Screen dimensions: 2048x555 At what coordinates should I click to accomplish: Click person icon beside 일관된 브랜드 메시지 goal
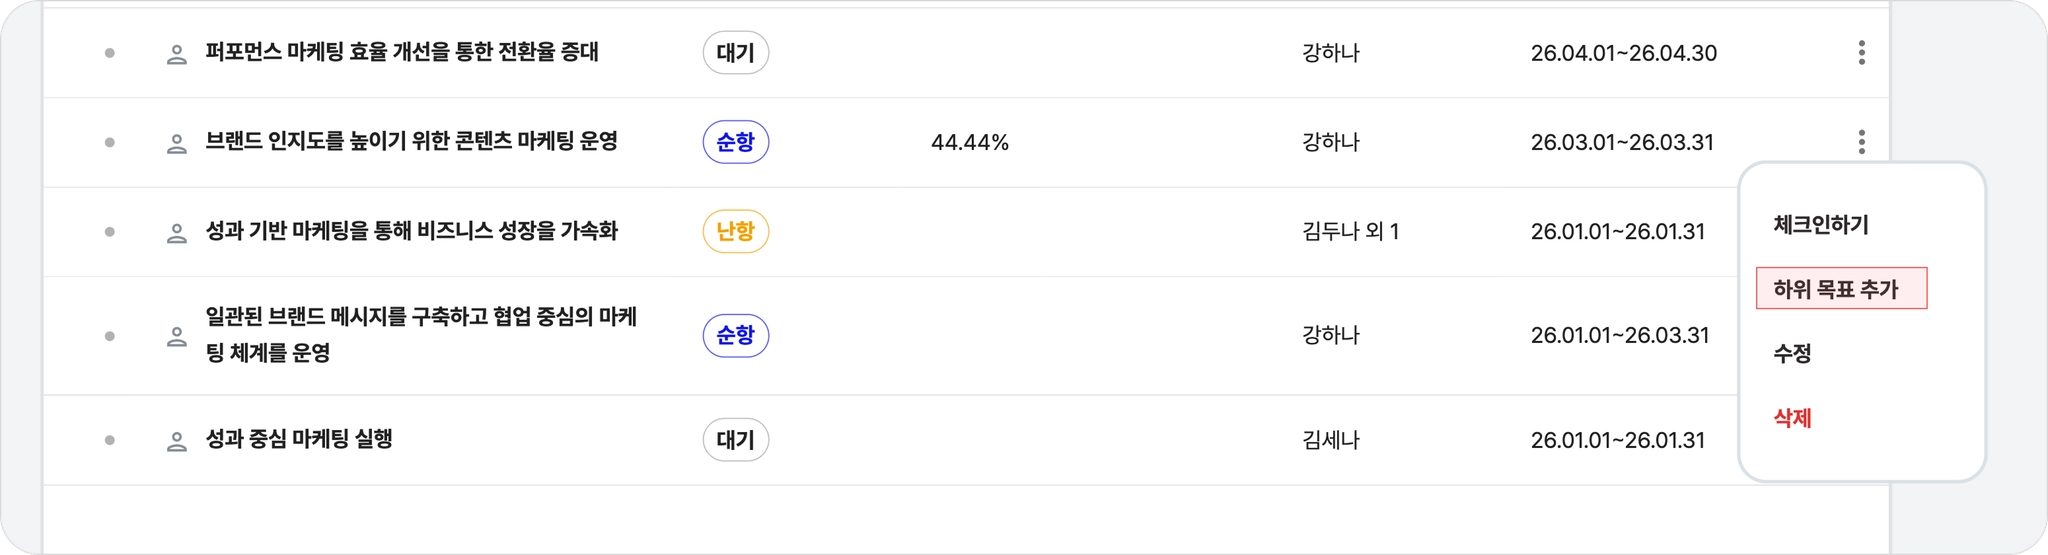coord(176,336)
